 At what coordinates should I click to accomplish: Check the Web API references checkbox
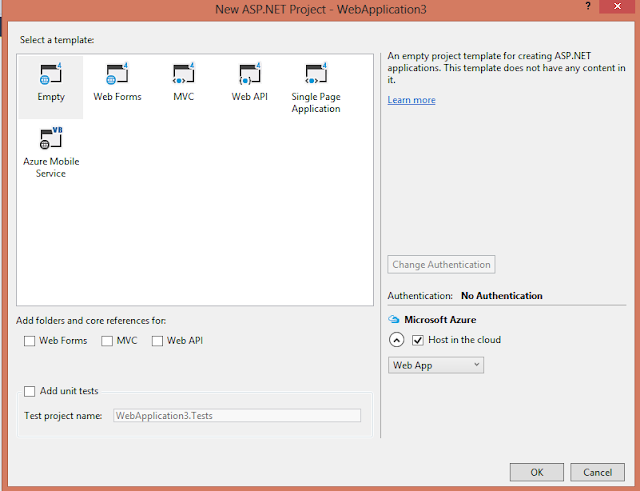click(x=157, y=341)
